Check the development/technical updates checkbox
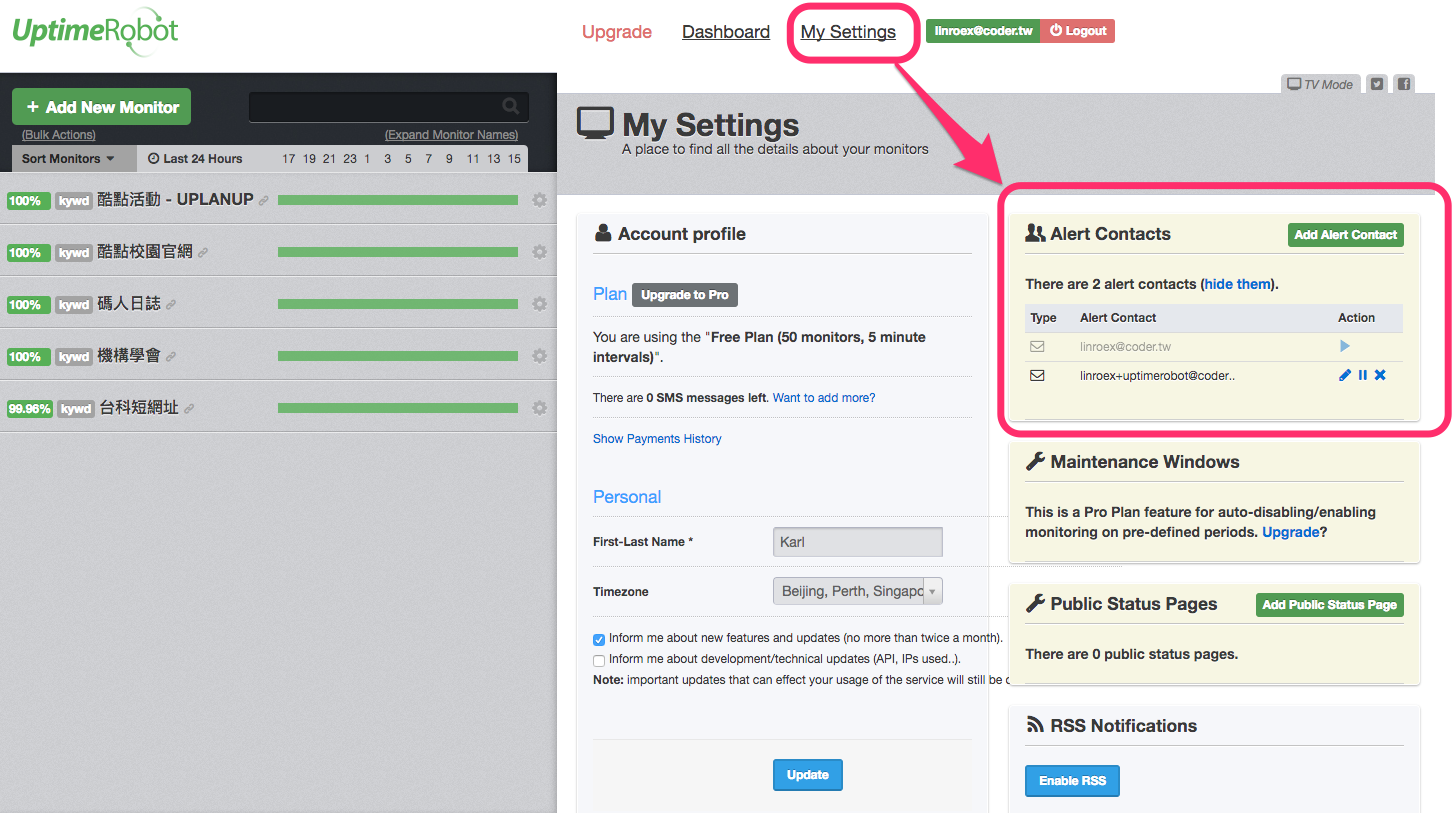The image size is (1452, 813). point(599,660)
